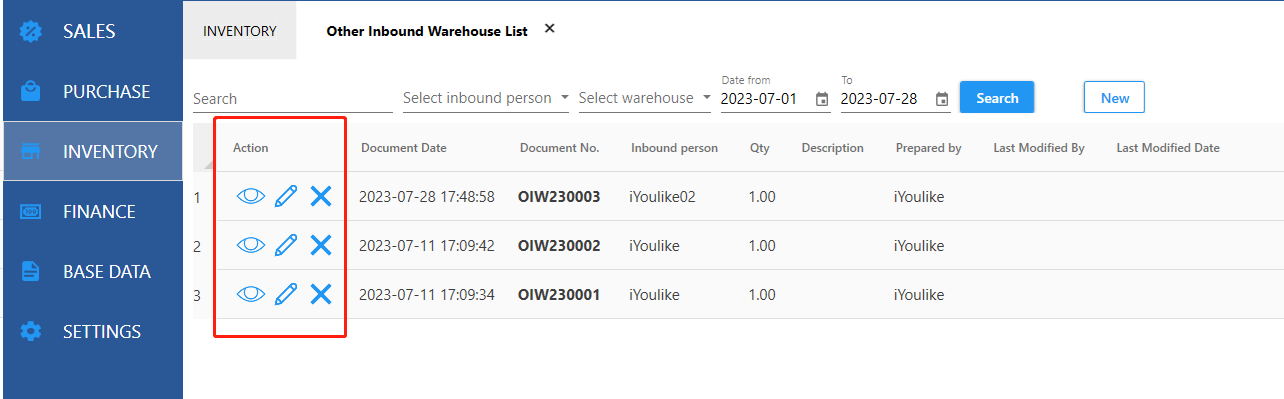Focus the Search text field
This screenshot has height=399, width=1284.
(293, 99)
